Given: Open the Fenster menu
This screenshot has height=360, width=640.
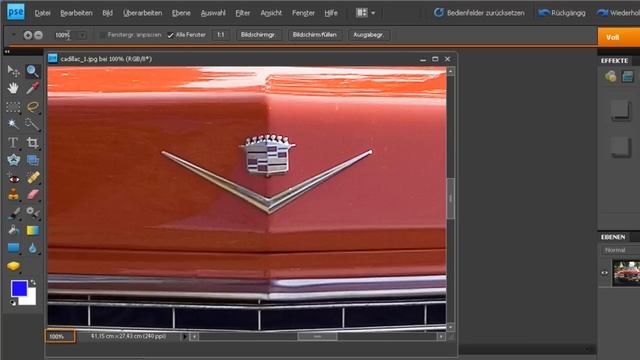Looking at the screenshot, I should (x=303, y=13).
